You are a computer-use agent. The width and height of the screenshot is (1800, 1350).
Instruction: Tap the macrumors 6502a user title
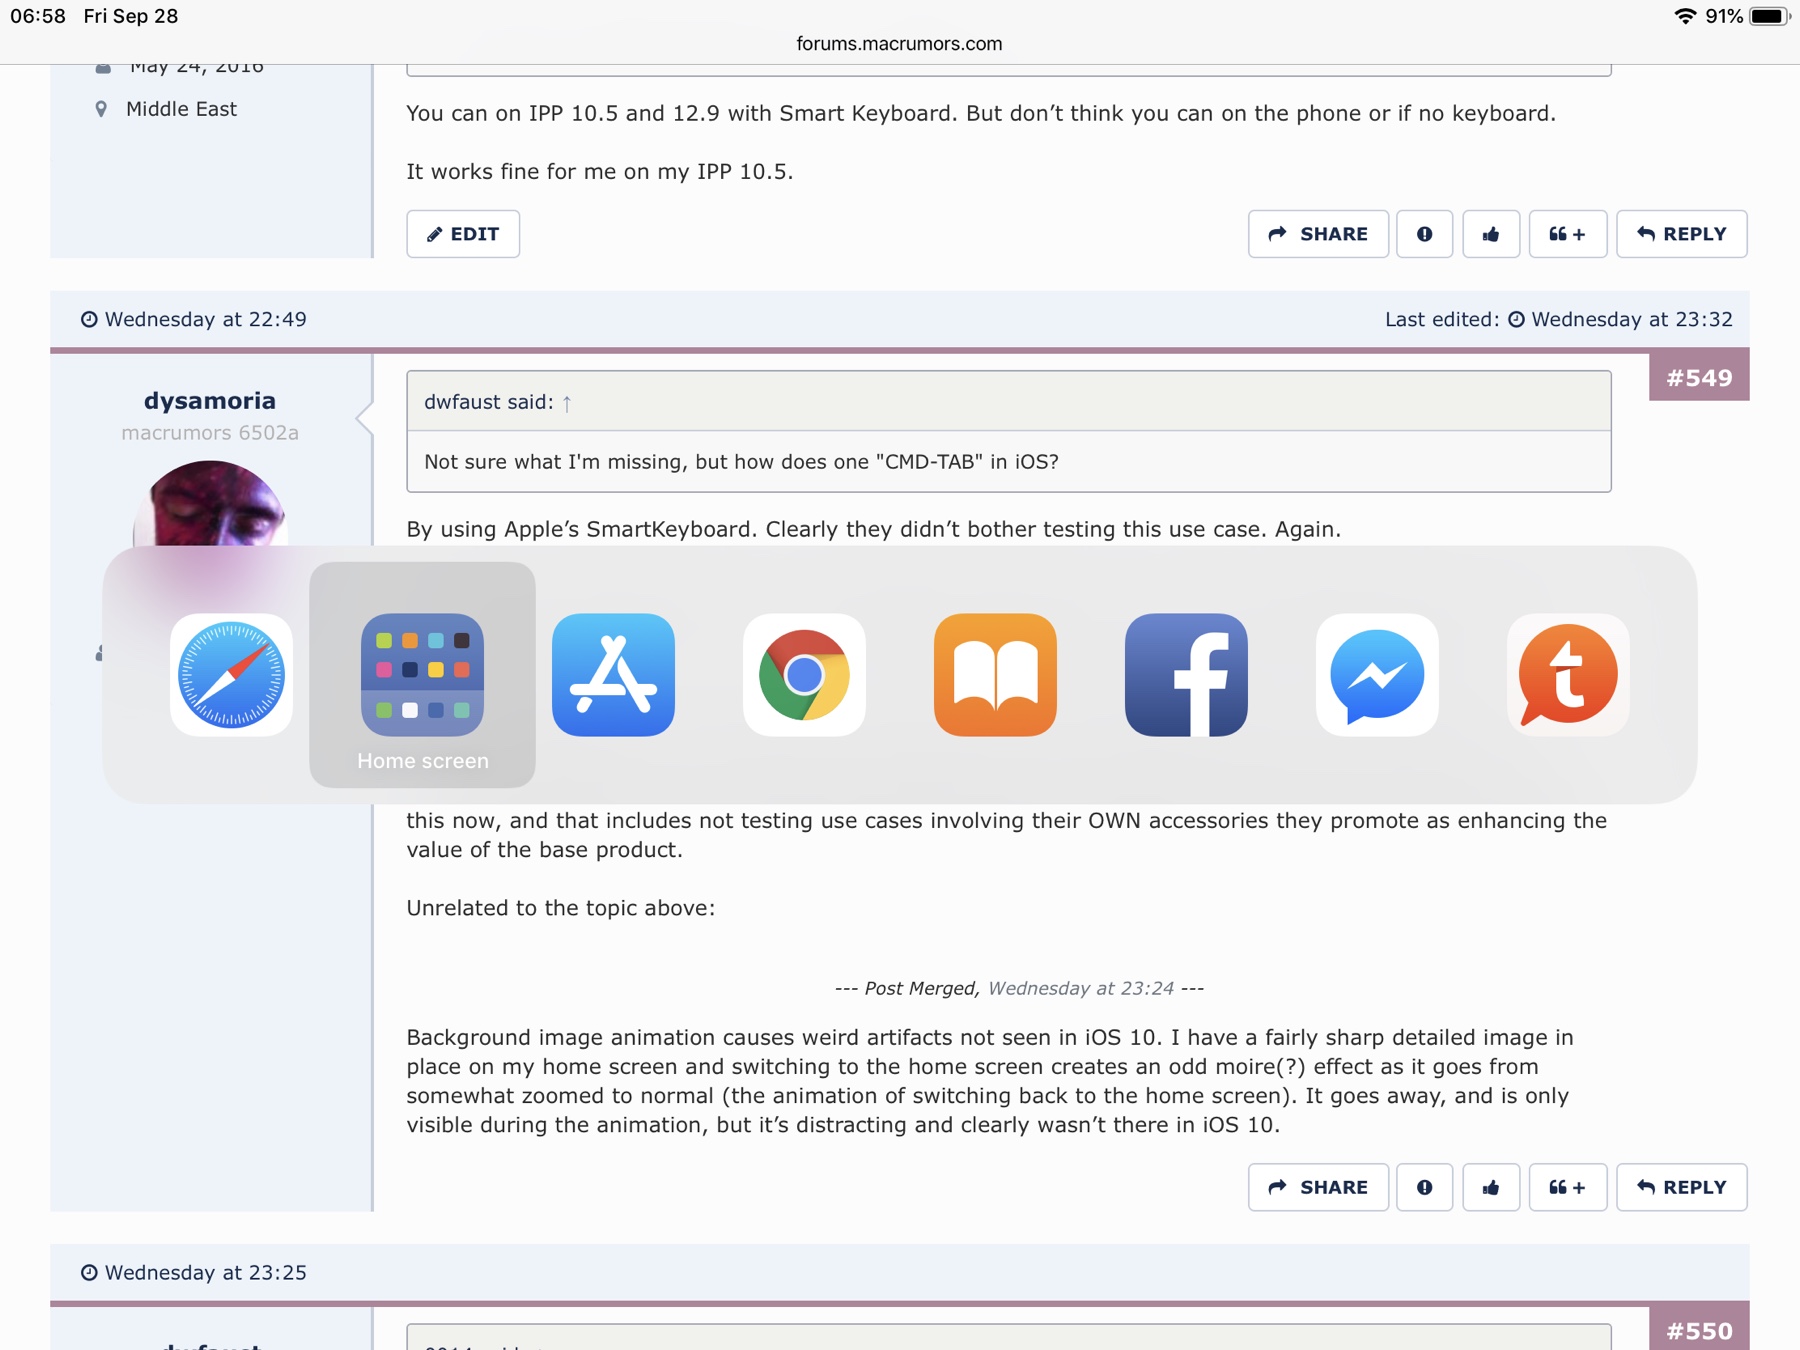(x=210, y=433)
